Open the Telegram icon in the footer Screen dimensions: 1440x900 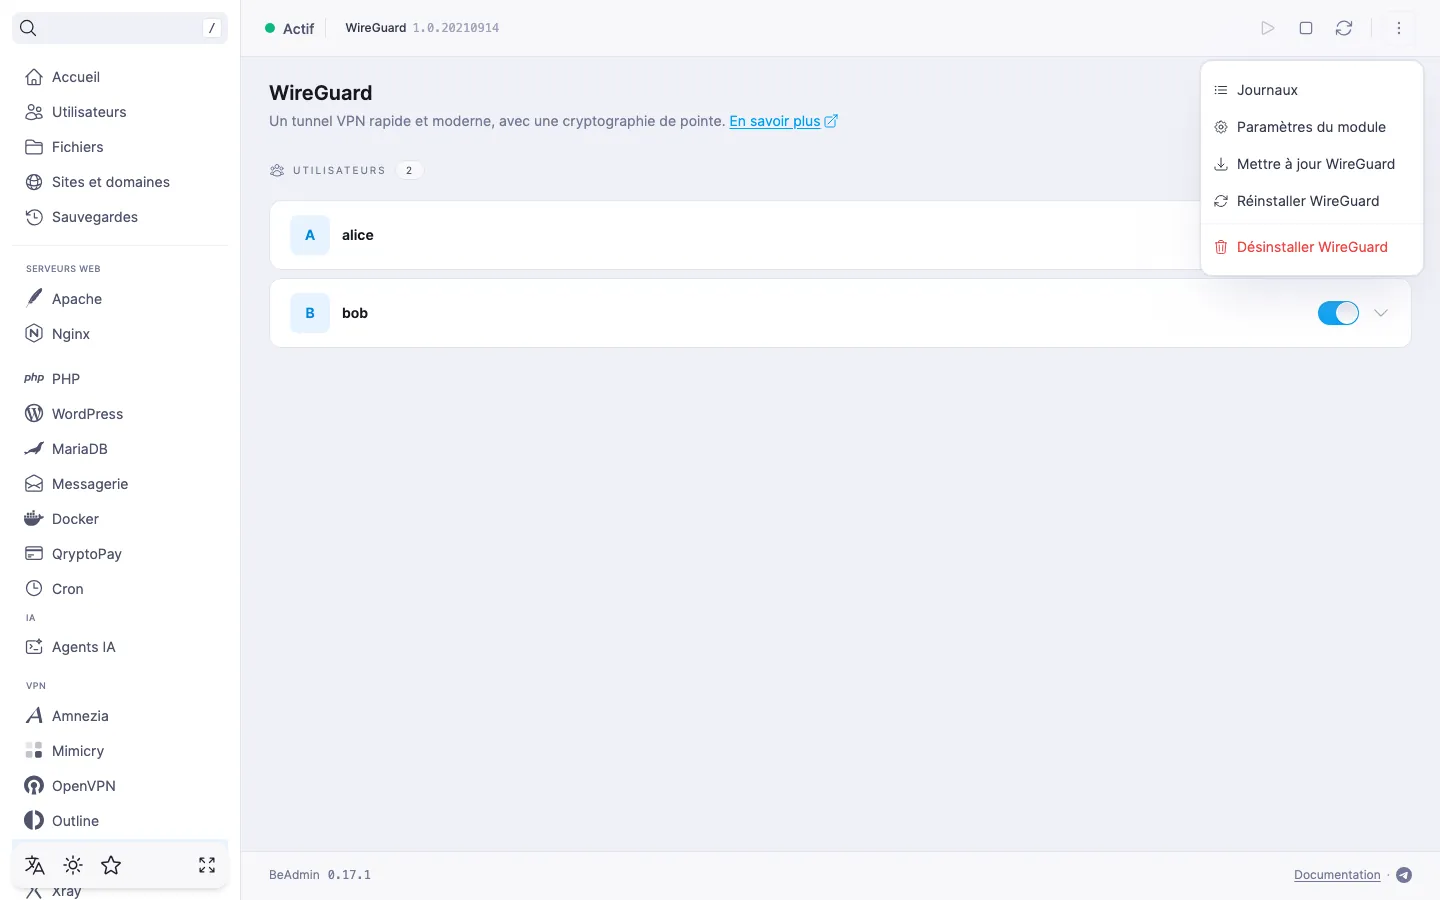coord(1404,875)
